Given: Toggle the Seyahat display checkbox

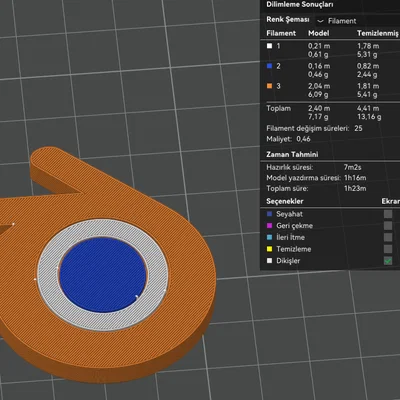Looking at the screenshot, I should (388, 214).
